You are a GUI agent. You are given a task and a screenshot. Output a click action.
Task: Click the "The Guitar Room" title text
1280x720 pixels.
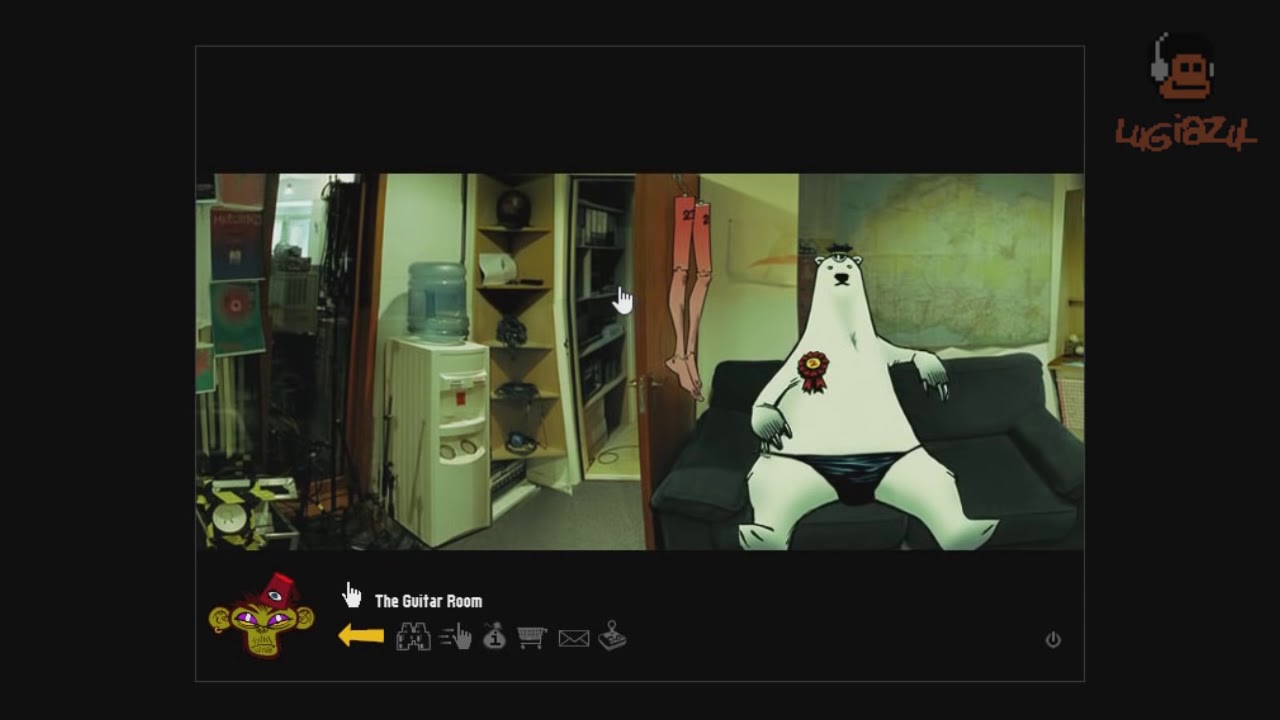428,601
